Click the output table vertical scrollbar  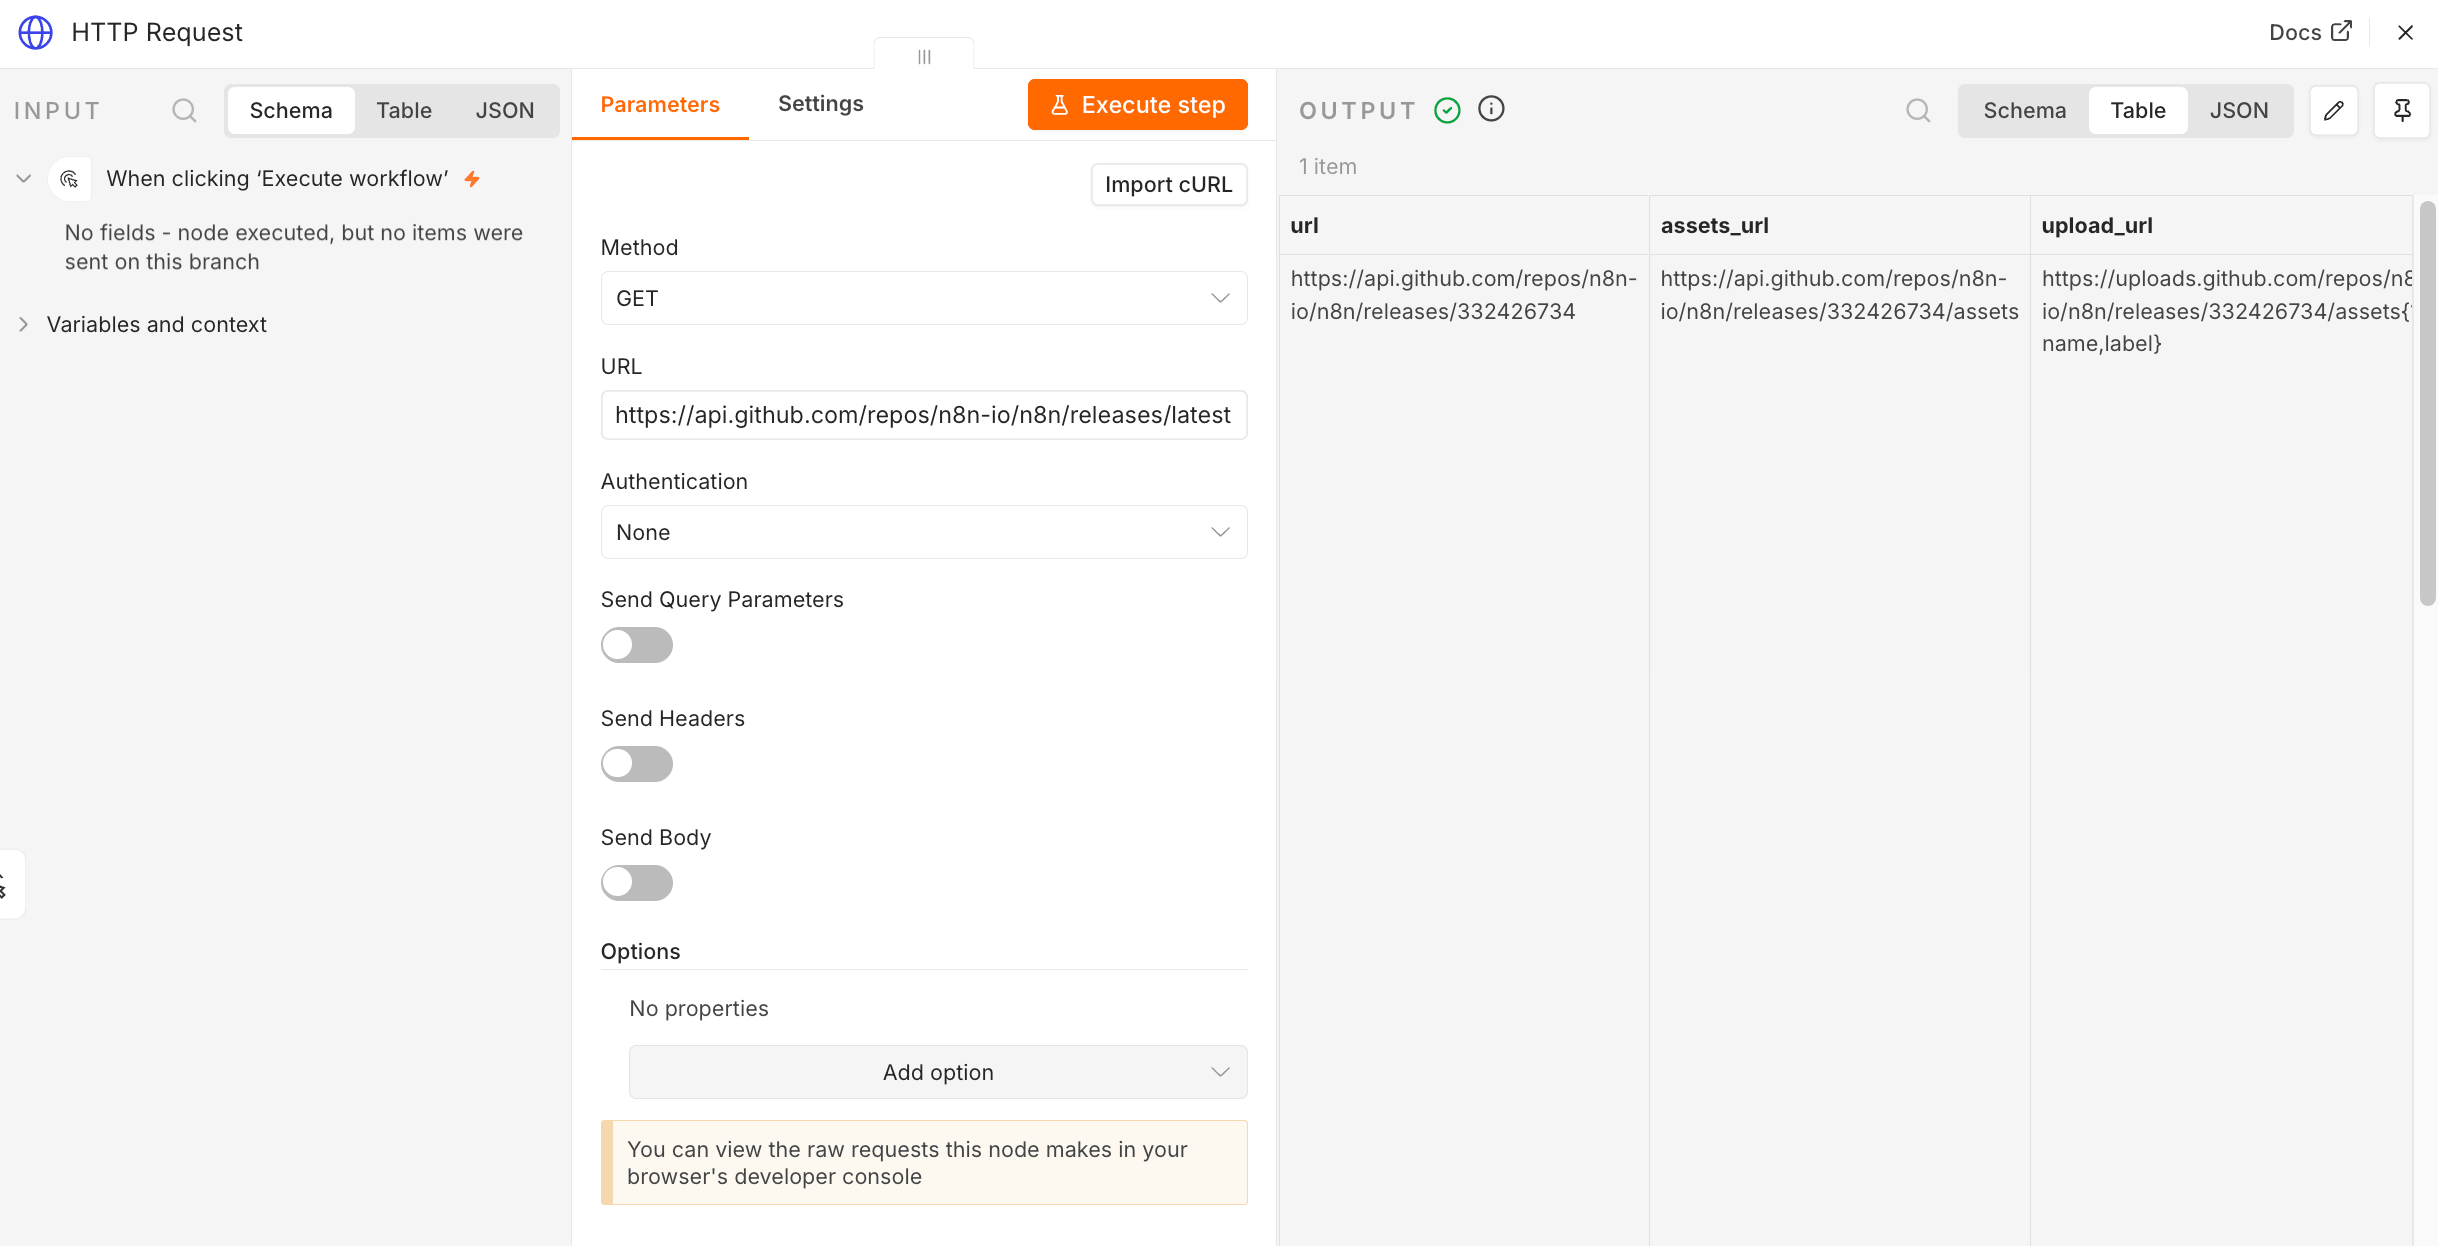coord(2427,403)
